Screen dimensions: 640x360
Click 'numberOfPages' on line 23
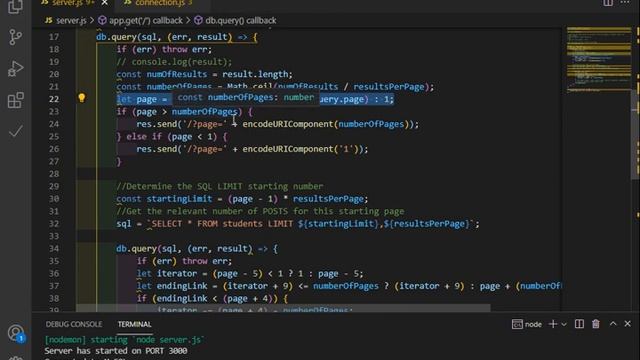[204, 111]
